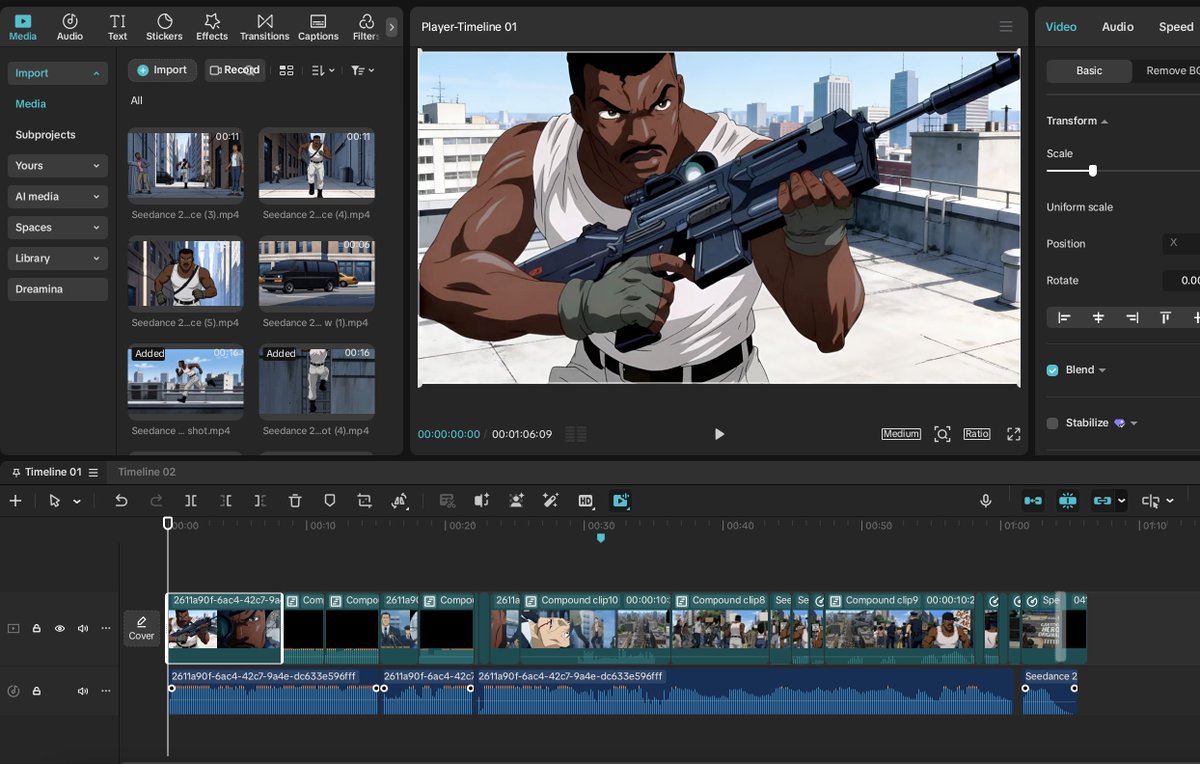Open the player panel hamburger menu

tap(1006, 27)
